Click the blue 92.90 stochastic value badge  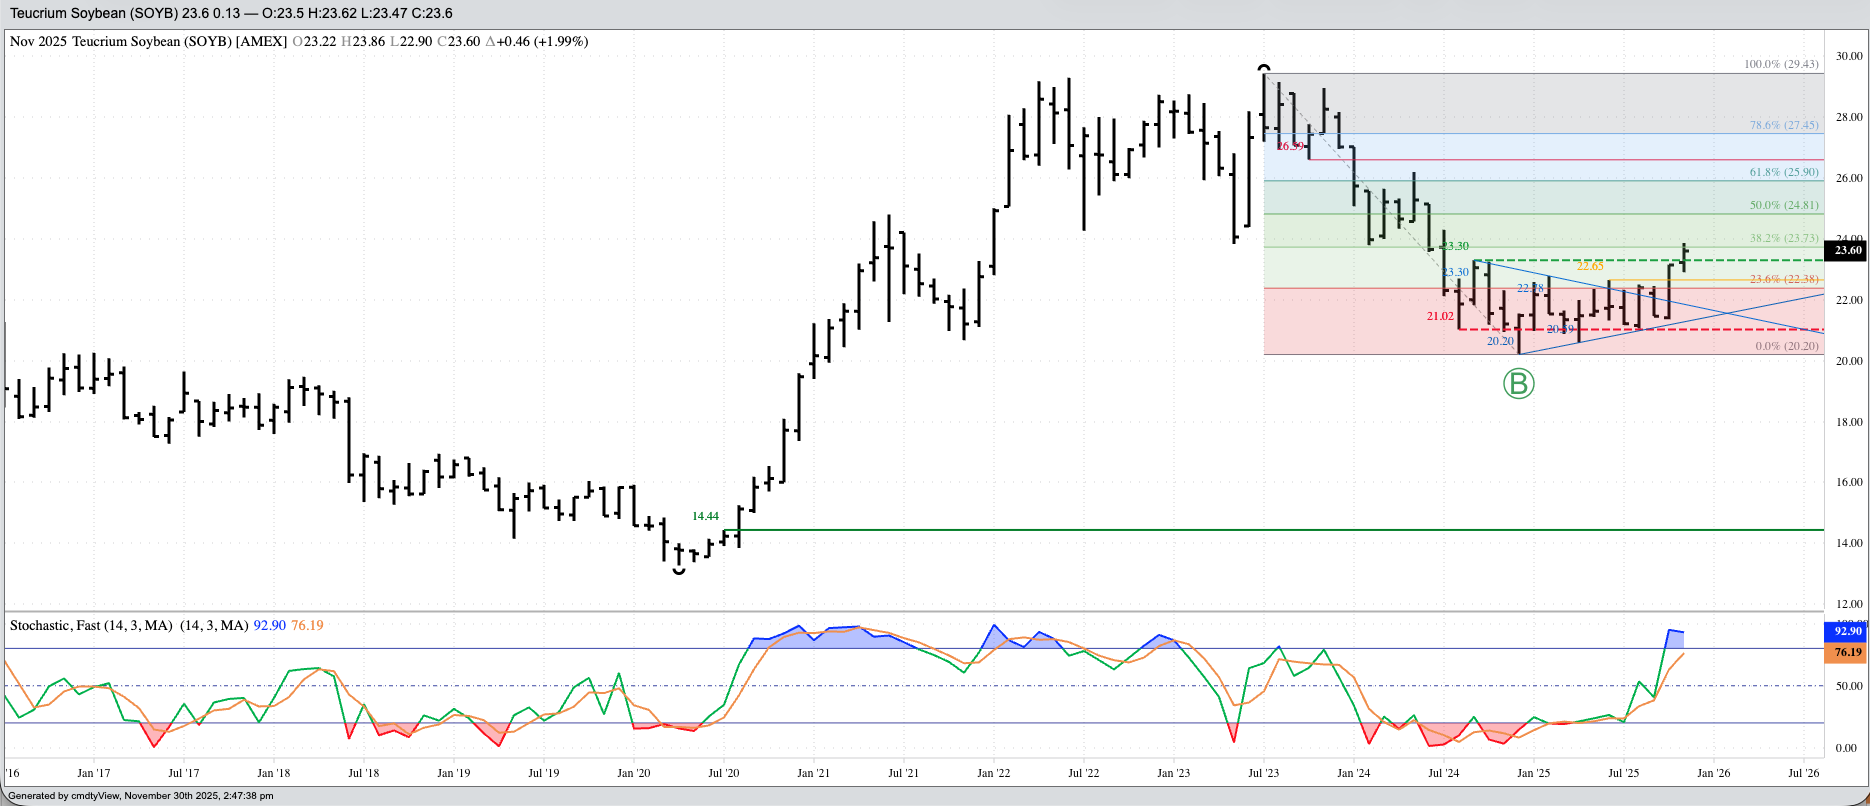tap(1846, 631)
